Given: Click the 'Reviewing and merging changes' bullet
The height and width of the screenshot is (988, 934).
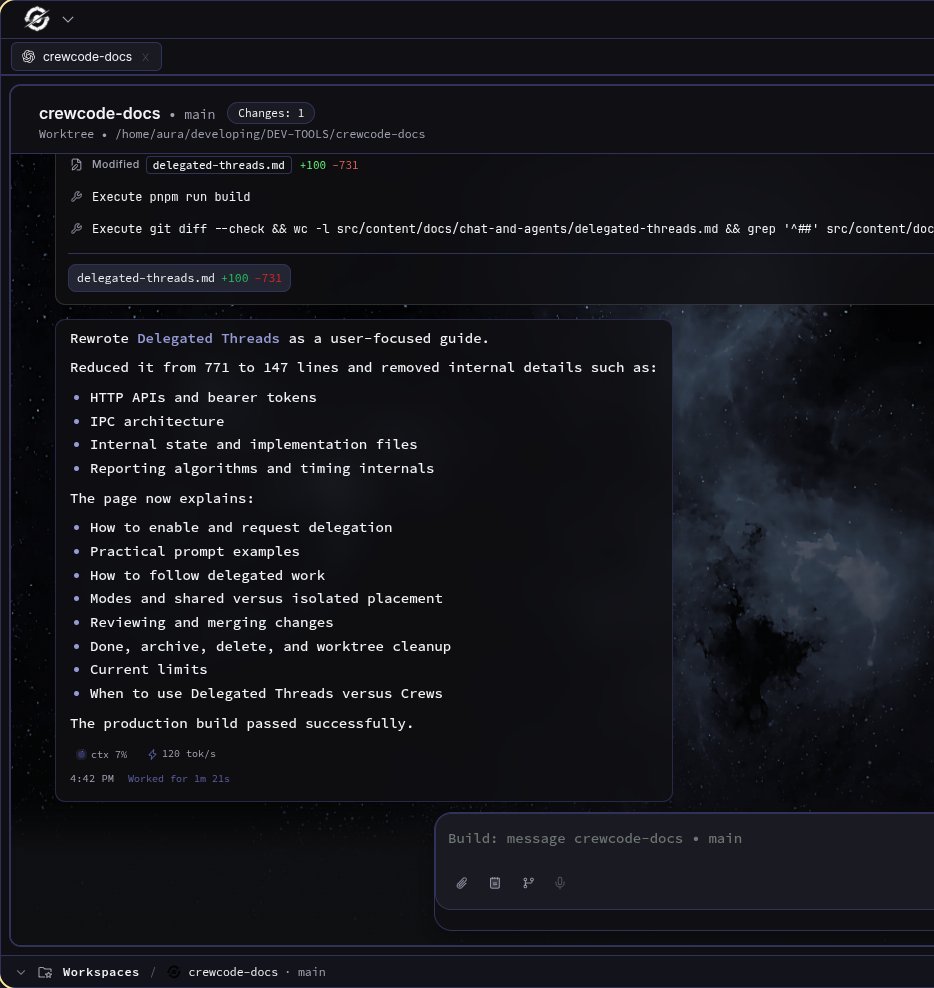Looking at the screenshot, I should tap(211, 623).
